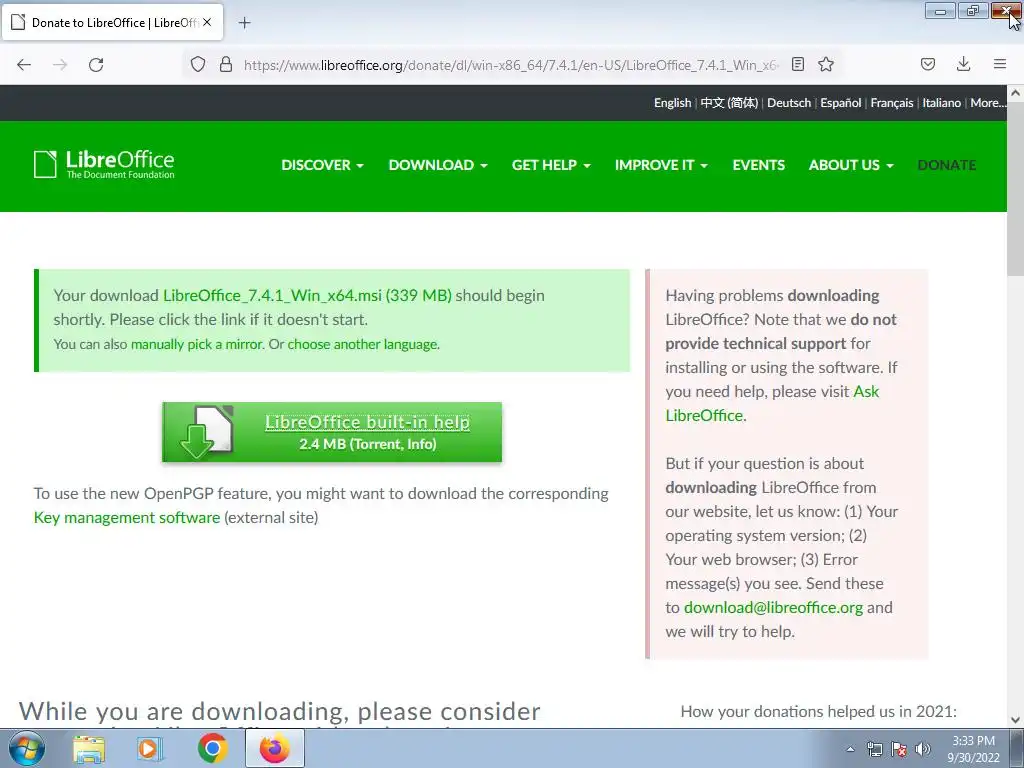
Task: Go back using the browser back arrow
Action: pos(24,65)
